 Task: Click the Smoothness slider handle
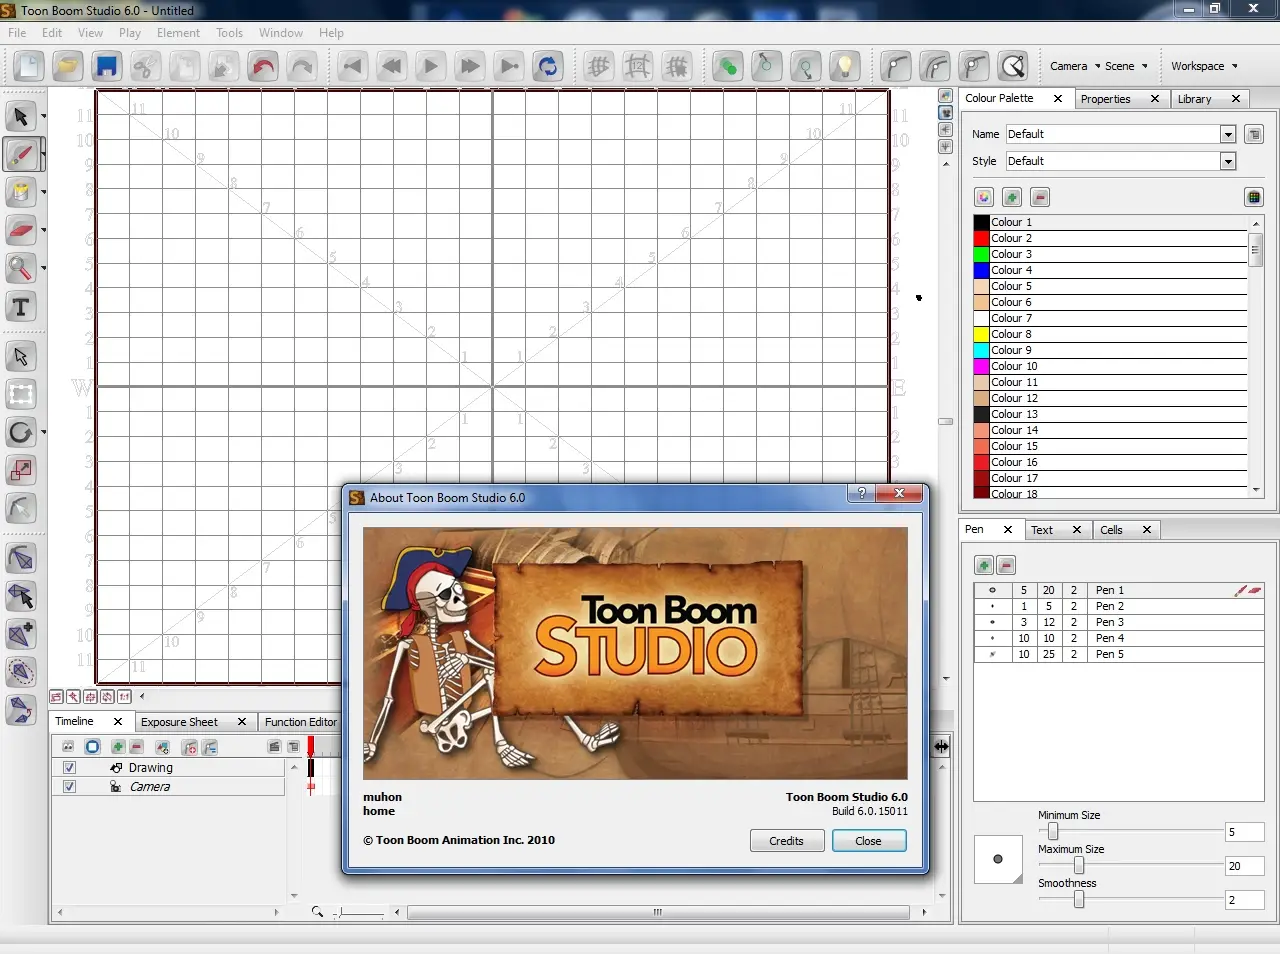pos(1078,899)
